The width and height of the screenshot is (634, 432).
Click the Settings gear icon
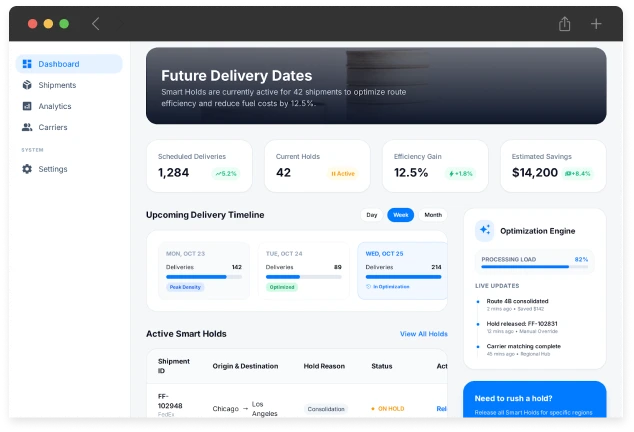(x=27, y=169)
